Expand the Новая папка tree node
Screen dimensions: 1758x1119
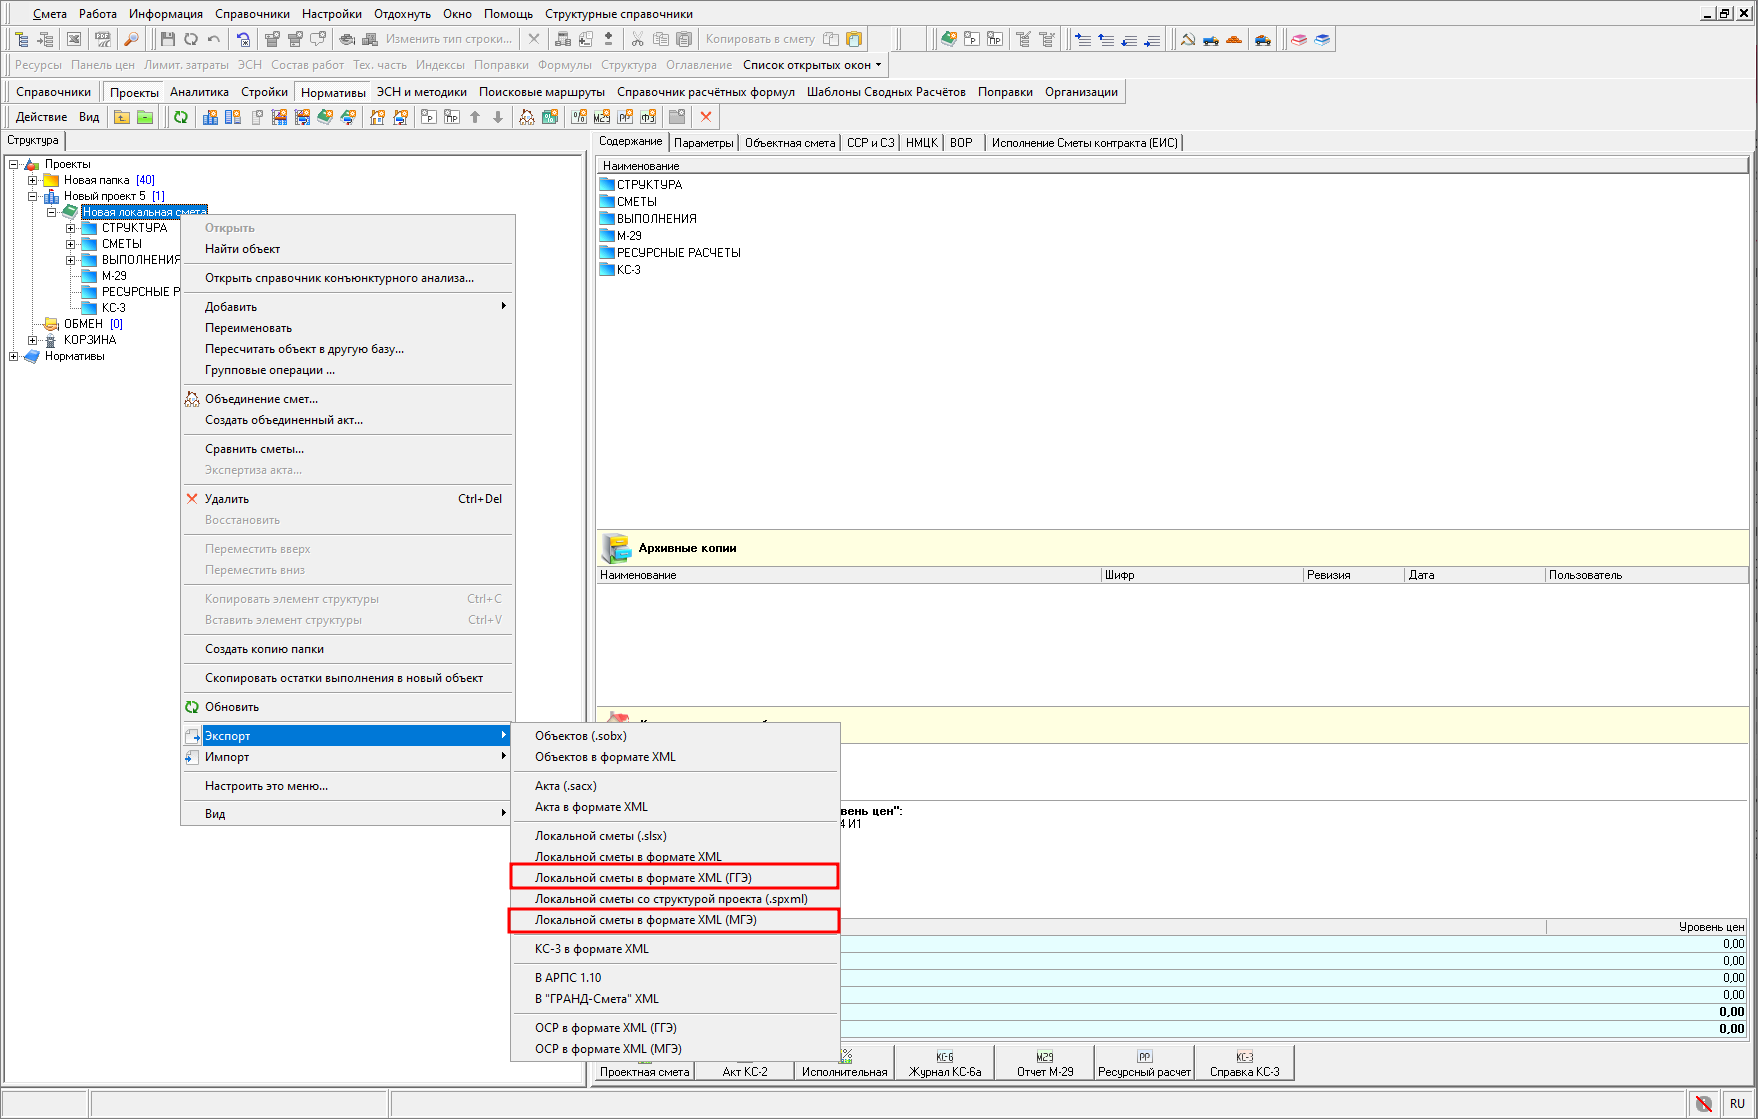coord(33,180)
